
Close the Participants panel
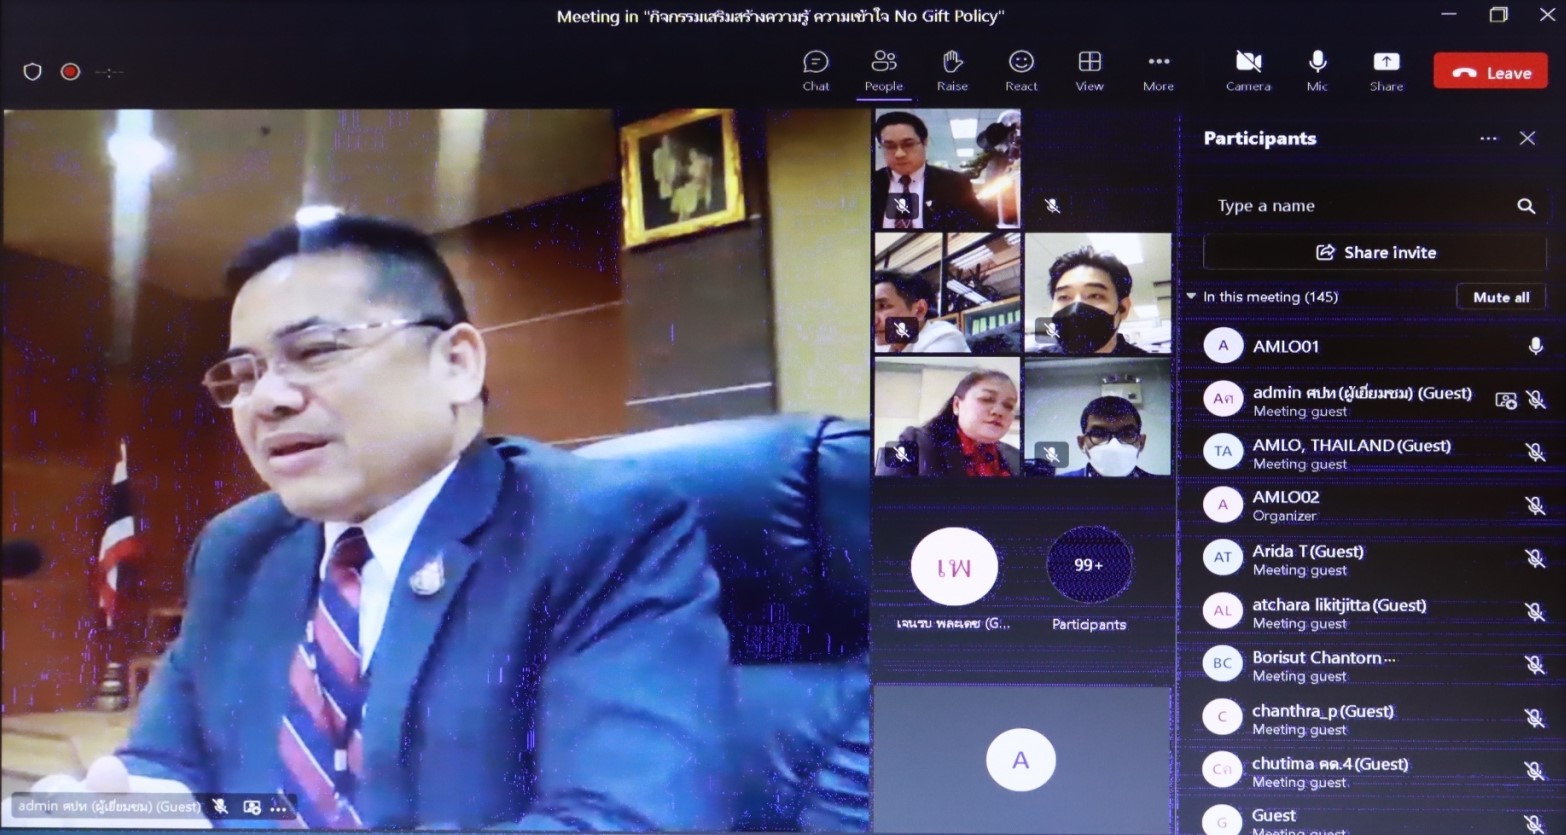click(1527, 139)
